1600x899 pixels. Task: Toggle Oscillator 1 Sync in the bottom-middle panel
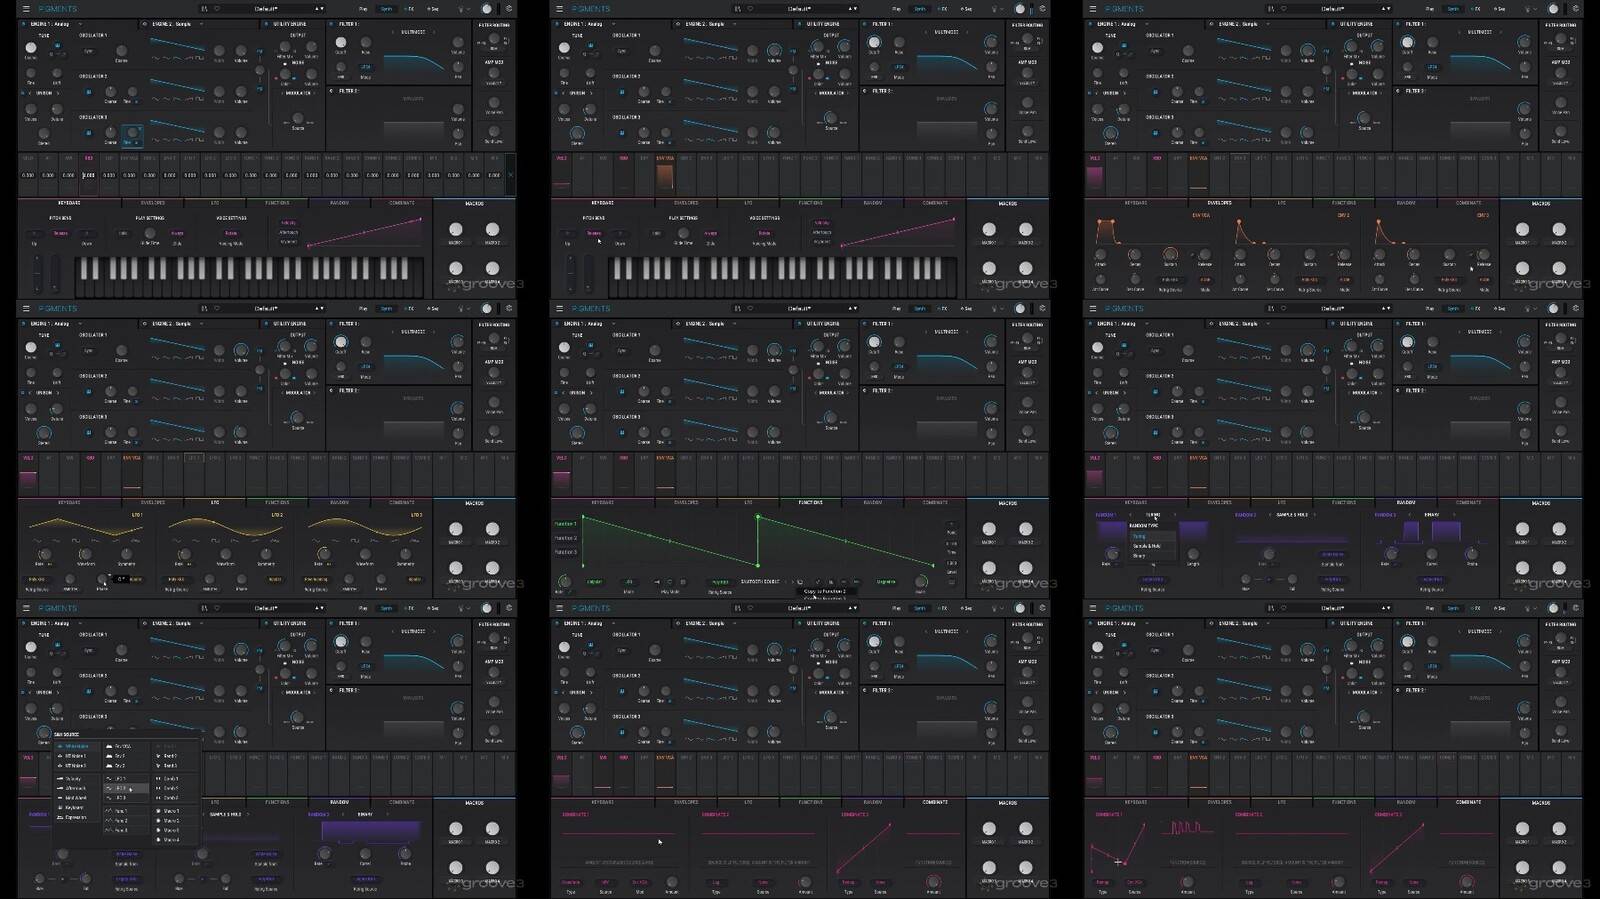click(x=622, y=650)
